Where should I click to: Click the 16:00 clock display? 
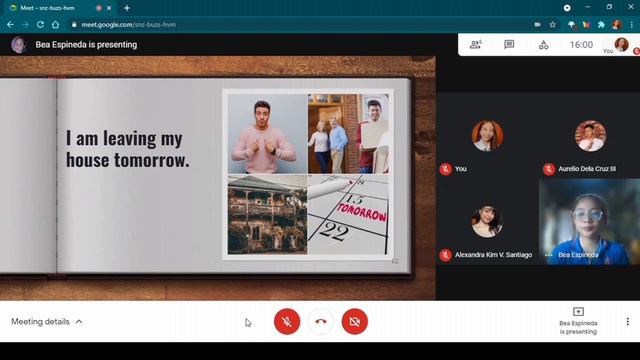[x=581, y=44]
